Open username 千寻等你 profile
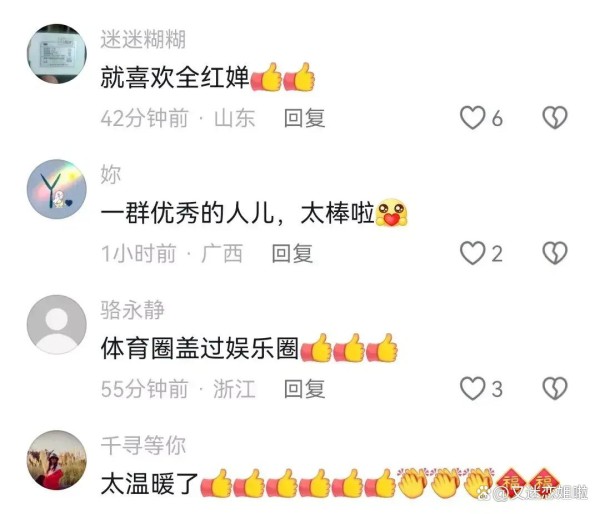The height and width of the screenshot is (514, 600). pos(143,445)
